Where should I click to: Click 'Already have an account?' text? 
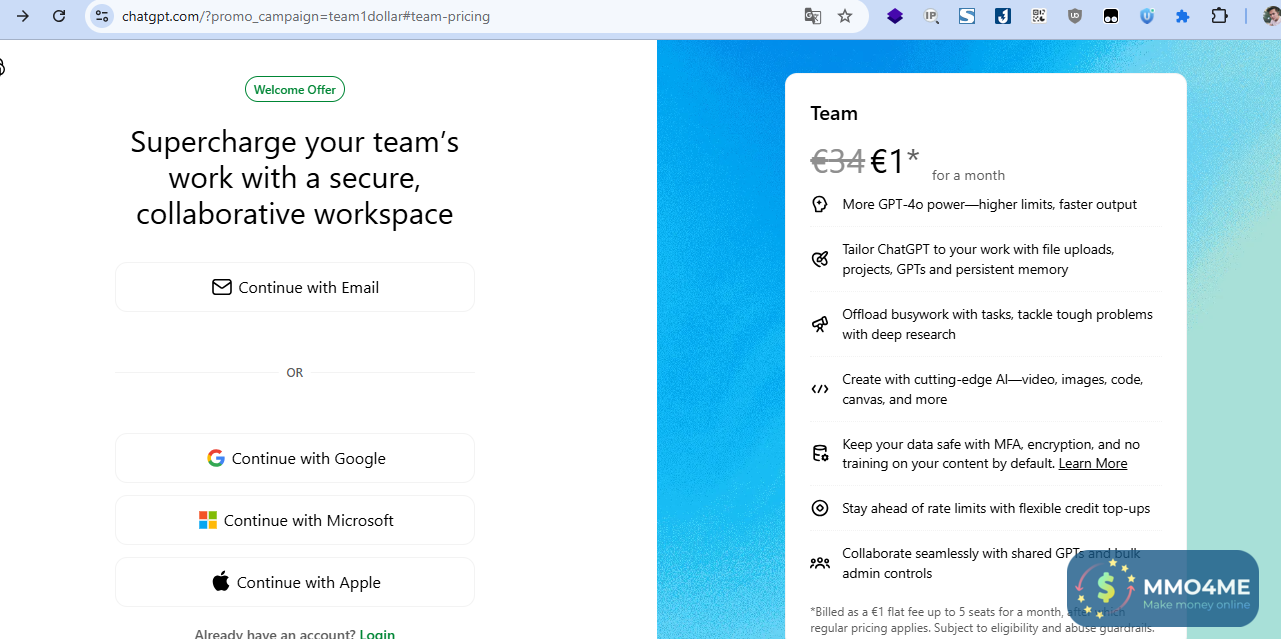pyautogui.click(x=275, y=634)
